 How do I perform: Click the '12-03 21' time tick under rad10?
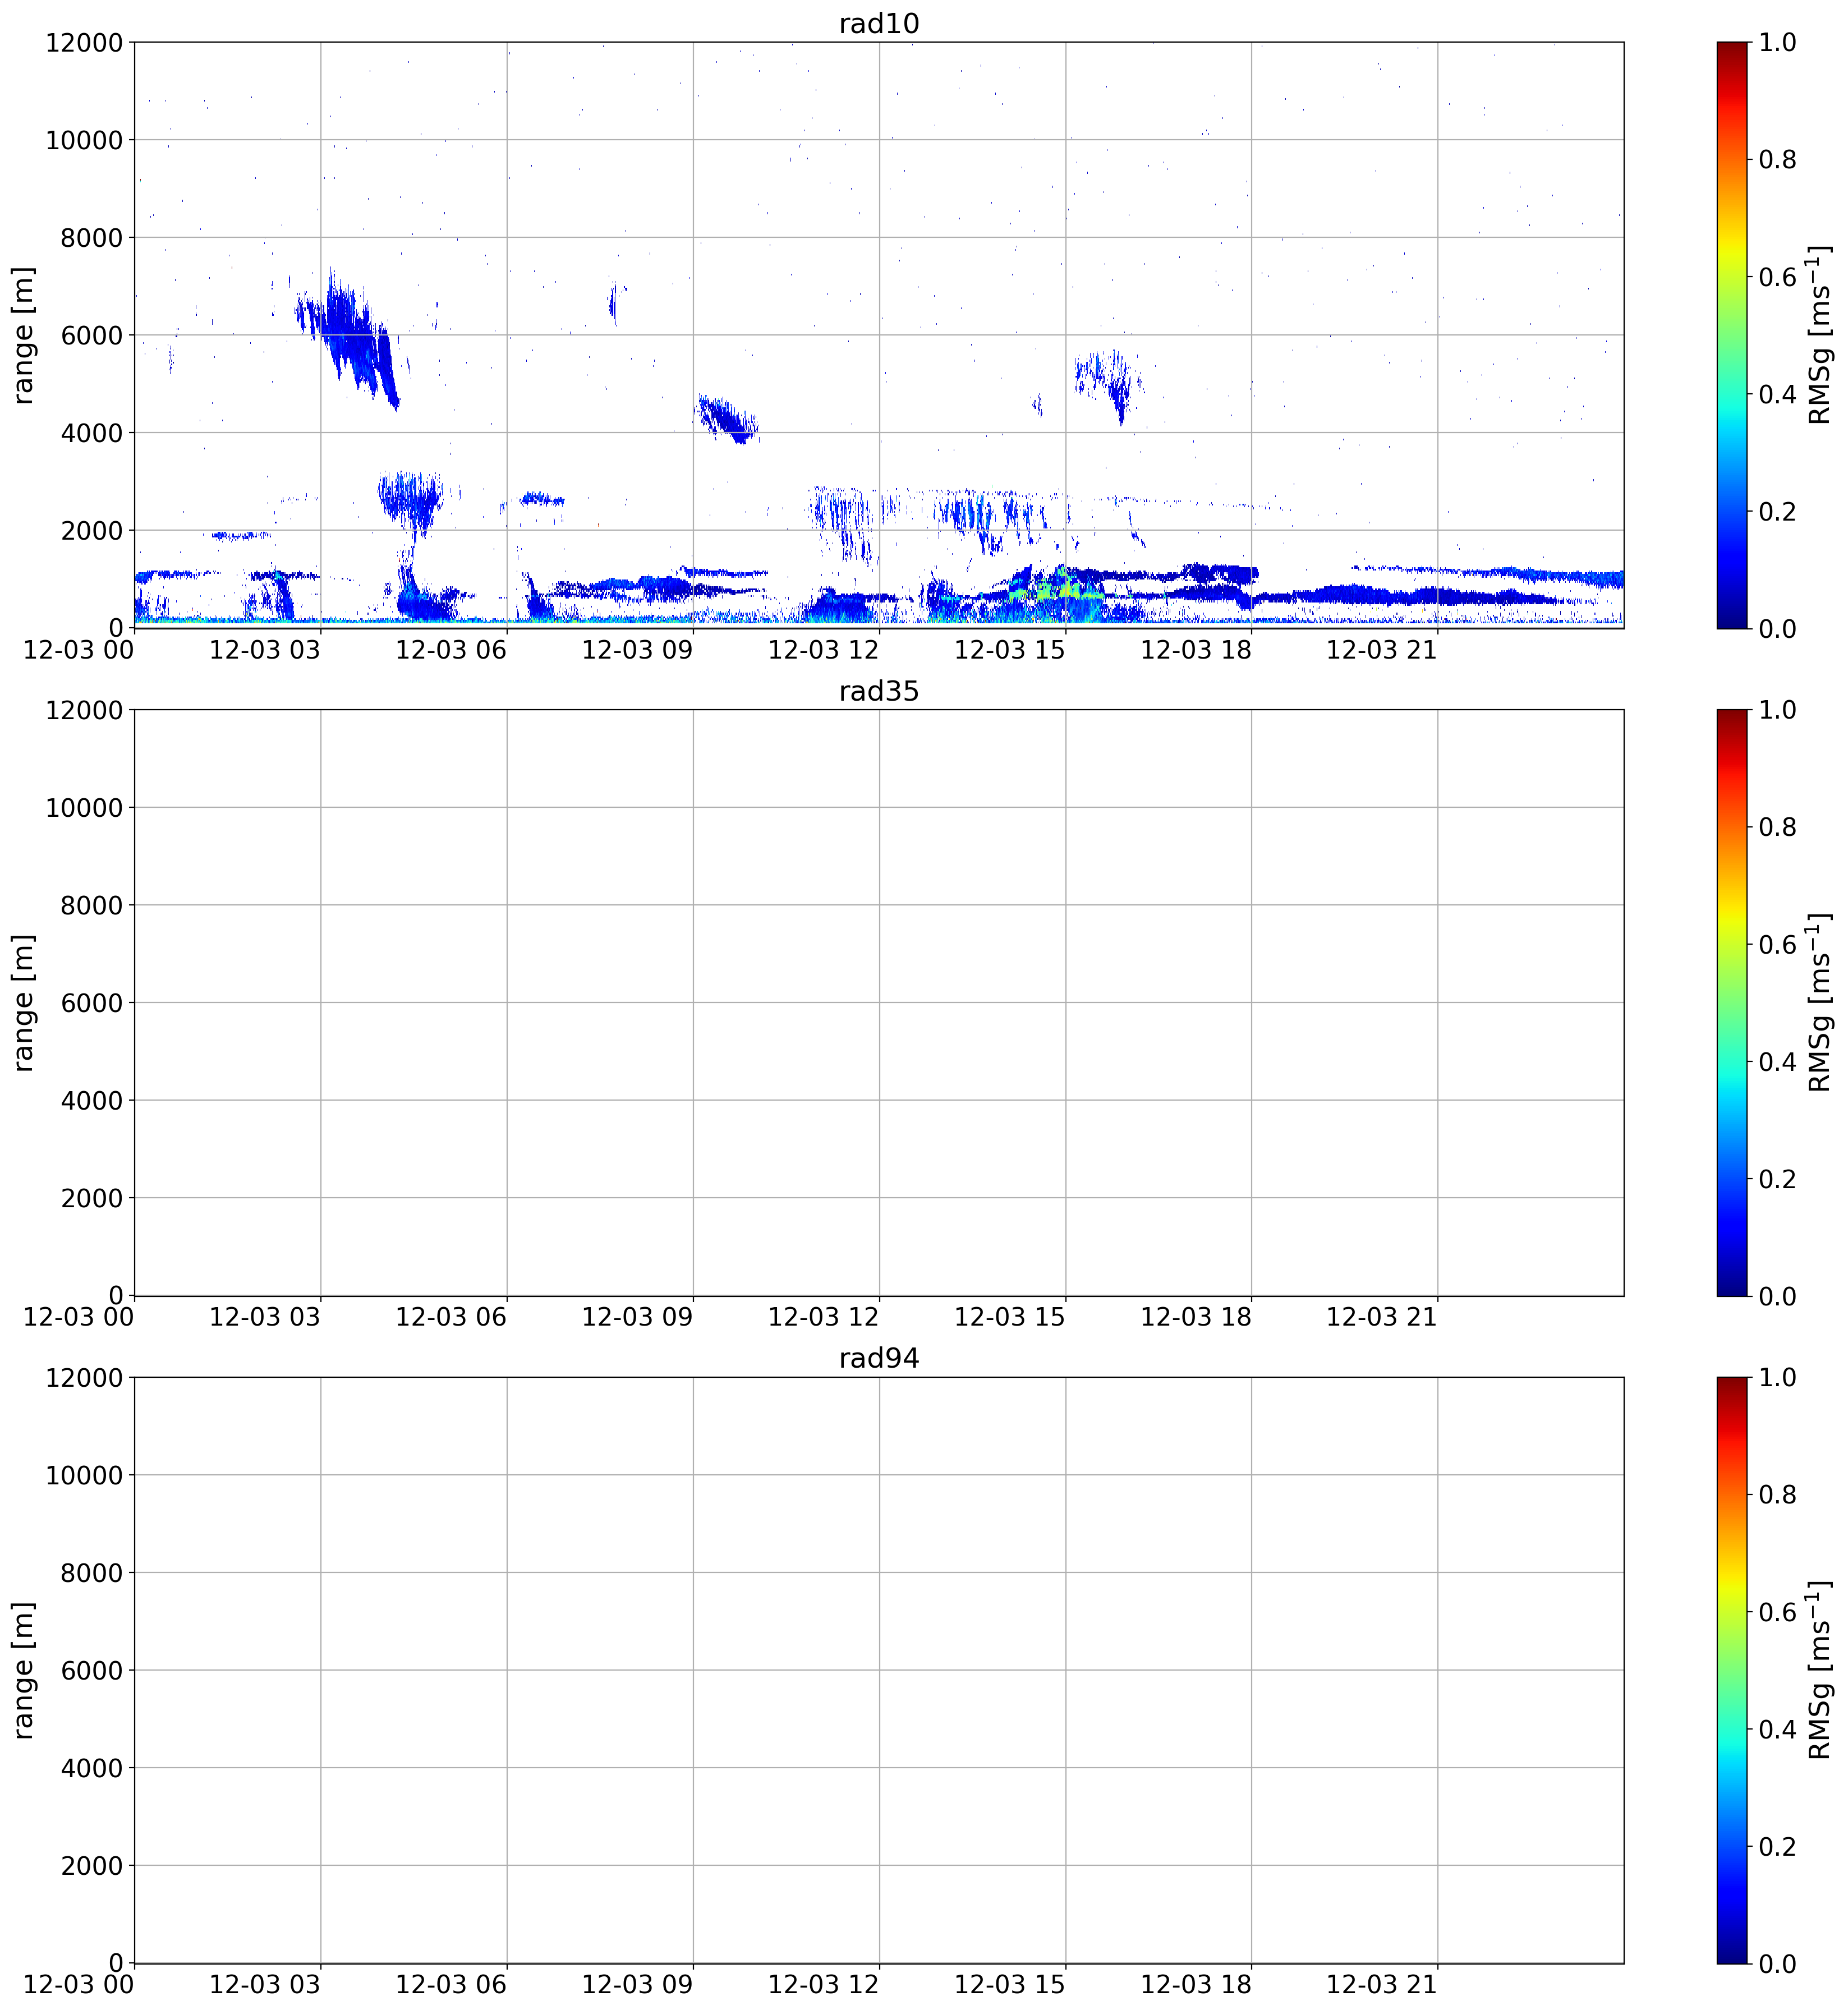1382,650
